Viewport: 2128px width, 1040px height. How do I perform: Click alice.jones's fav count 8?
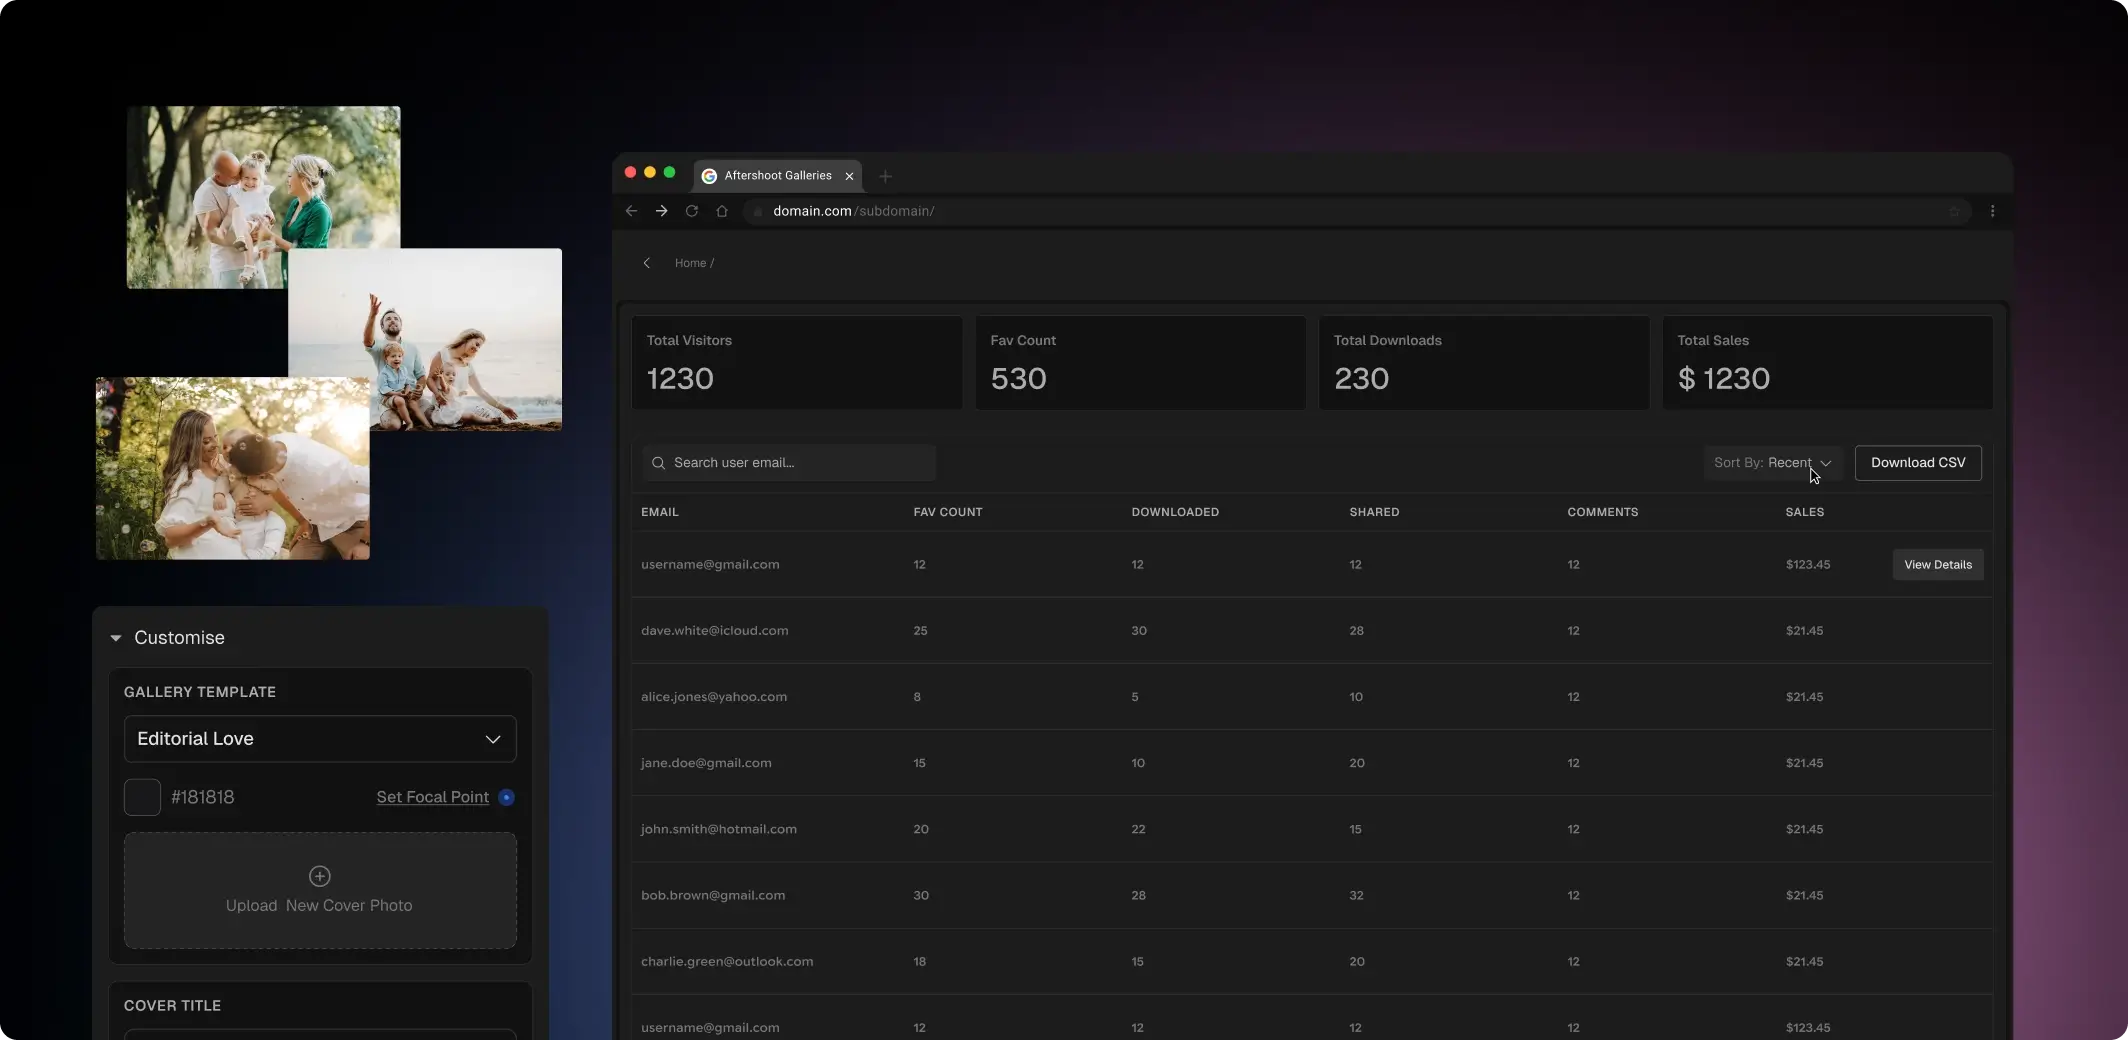[x=917, y=697]
